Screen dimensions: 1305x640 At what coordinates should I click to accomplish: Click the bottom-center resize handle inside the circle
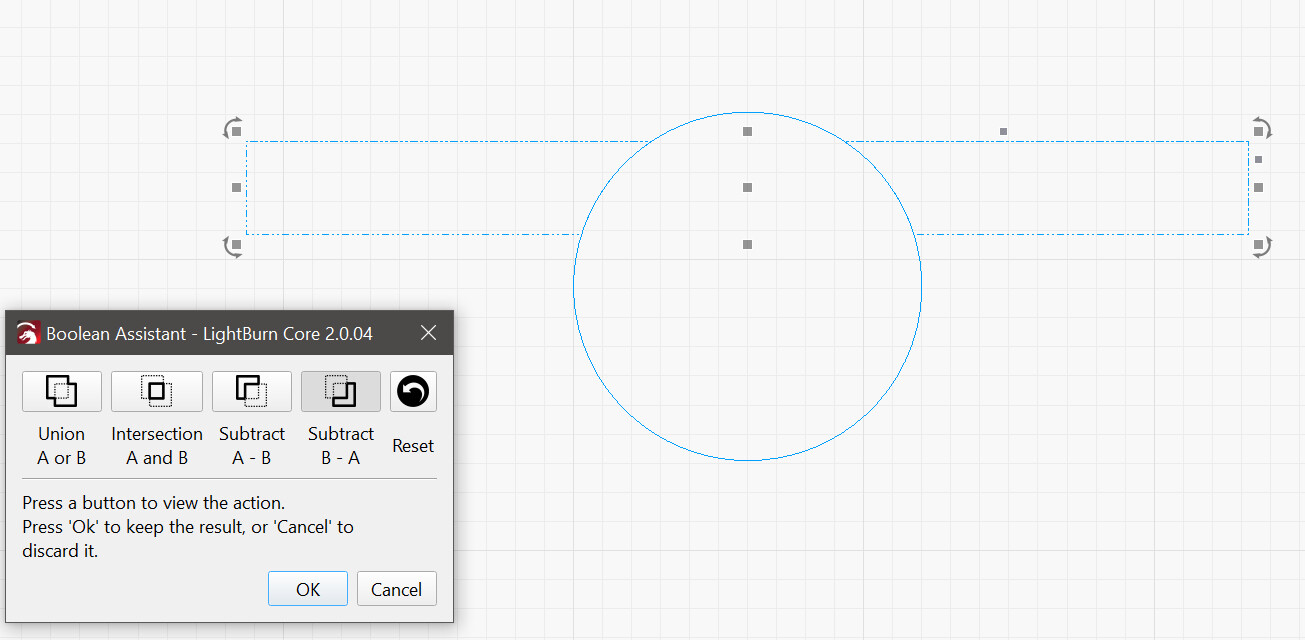747,244
